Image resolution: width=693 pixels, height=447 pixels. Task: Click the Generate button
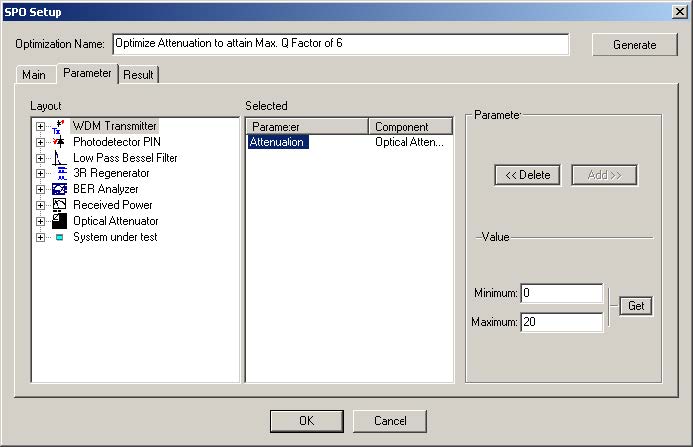click(635, 45)
